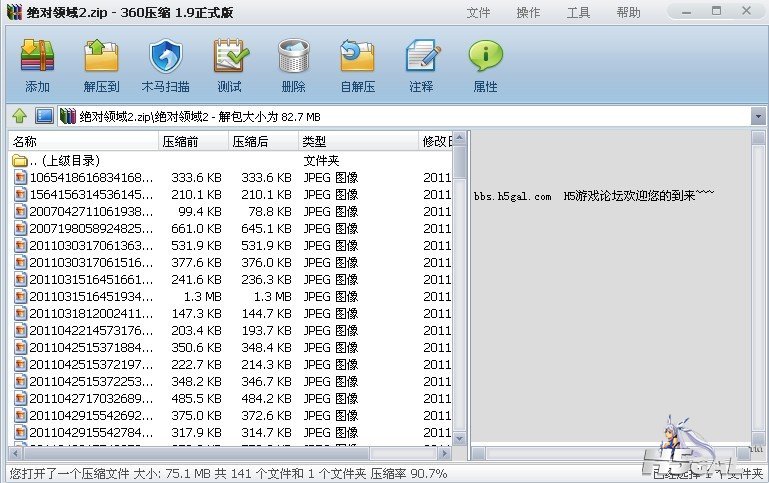Screen dimensions: 769x483
Task: Open the 帮助 (Help) menu
Action: (628, 13)
